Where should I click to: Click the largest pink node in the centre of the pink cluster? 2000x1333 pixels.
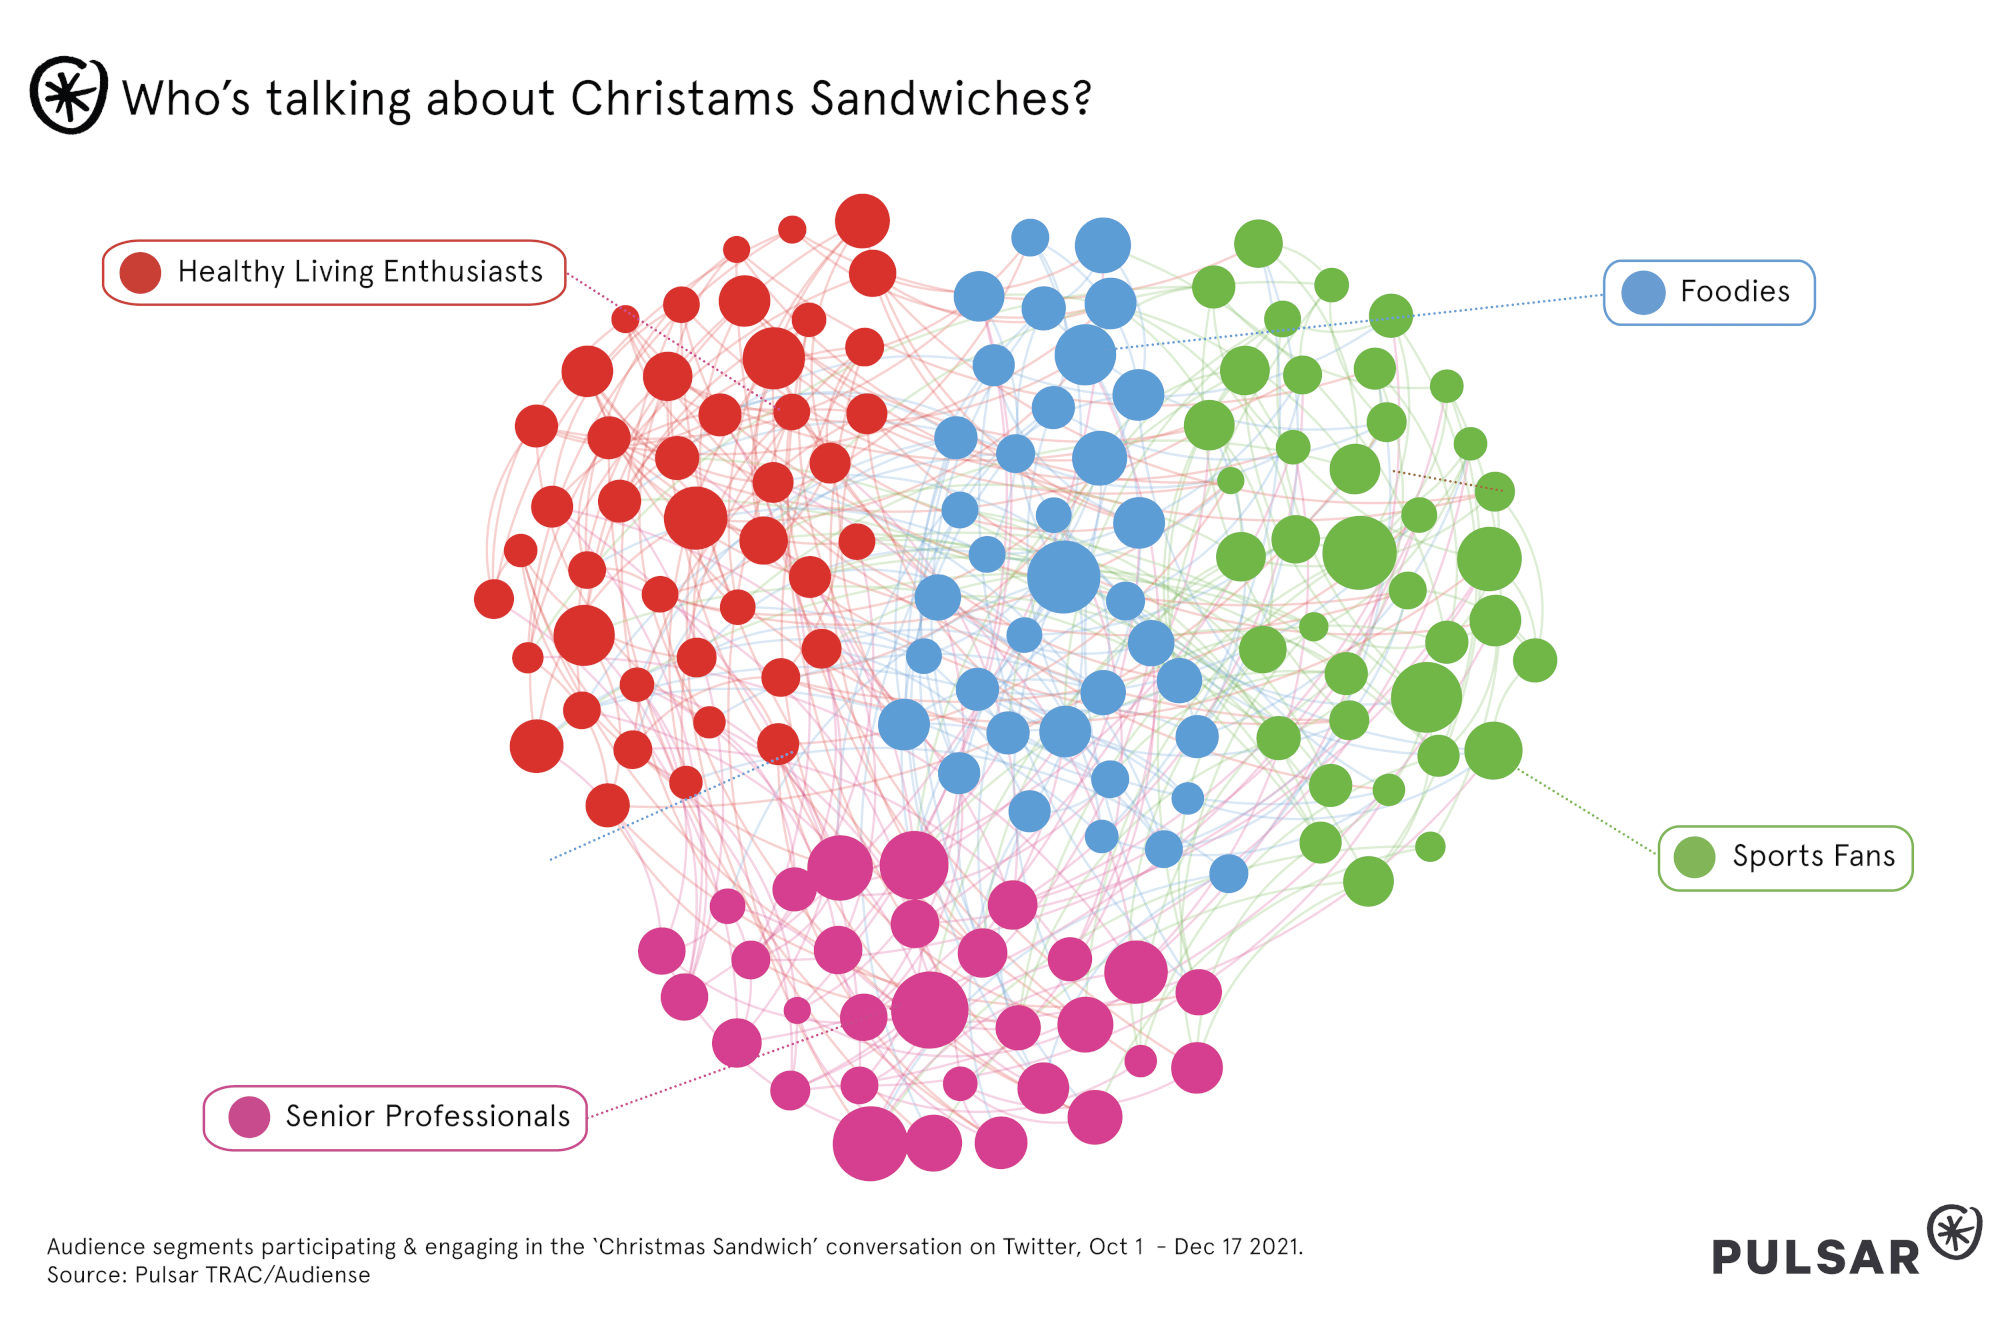click(929, 1010)
